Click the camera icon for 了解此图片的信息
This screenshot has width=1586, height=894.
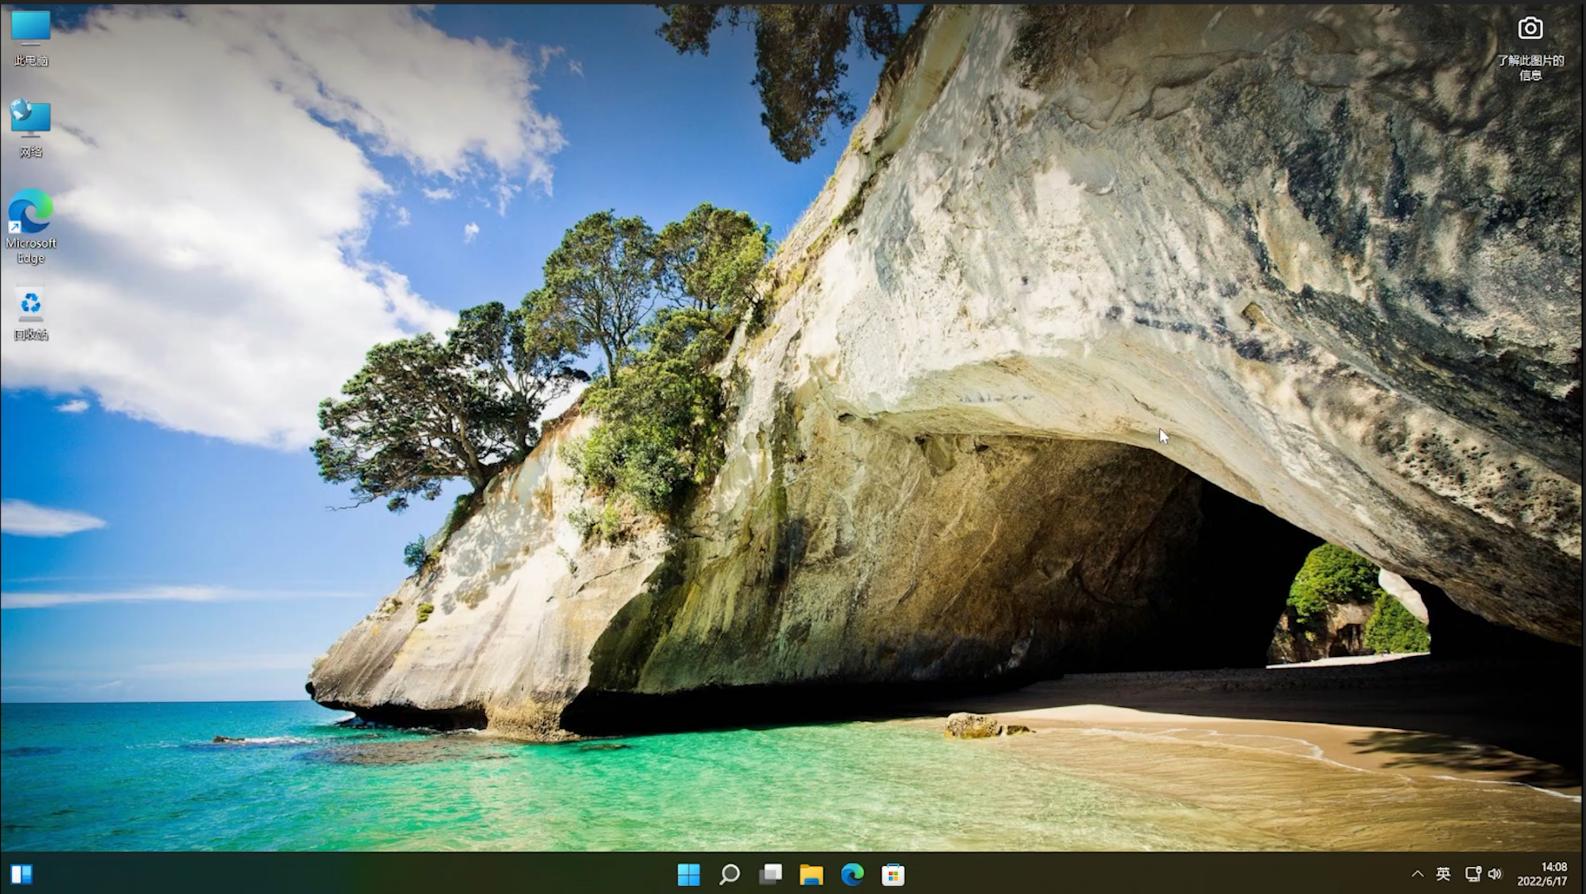[1529, 29]
